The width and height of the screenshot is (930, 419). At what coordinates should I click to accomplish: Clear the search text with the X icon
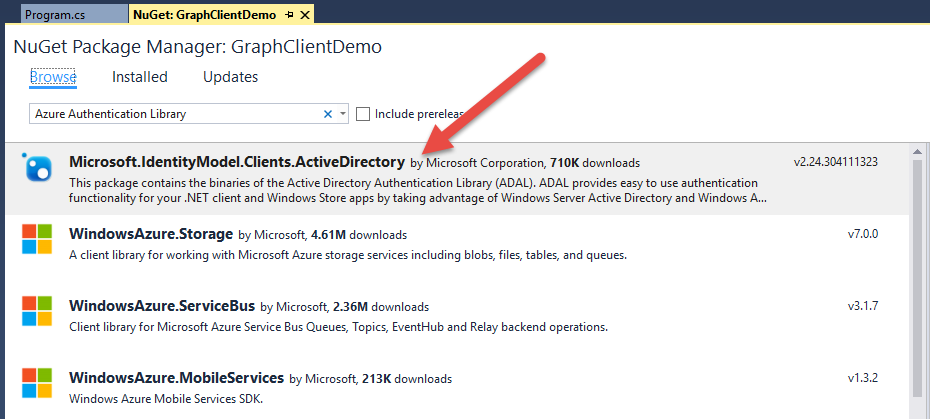(327, 114)
